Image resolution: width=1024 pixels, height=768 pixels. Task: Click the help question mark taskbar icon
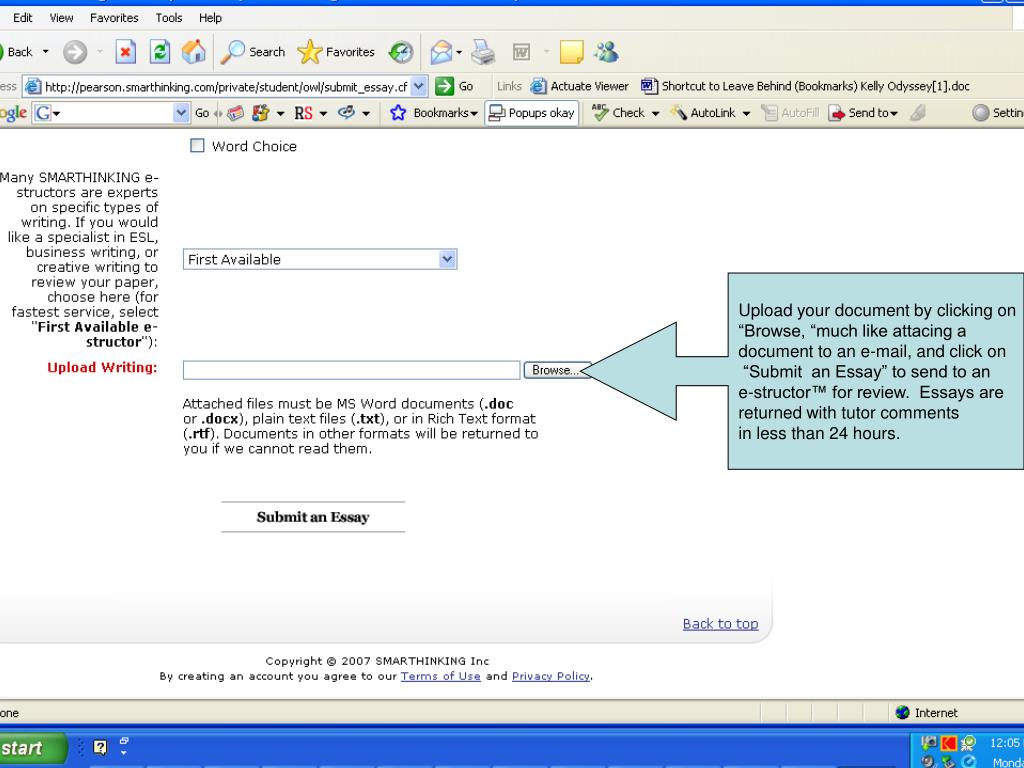tap(100, 747)
